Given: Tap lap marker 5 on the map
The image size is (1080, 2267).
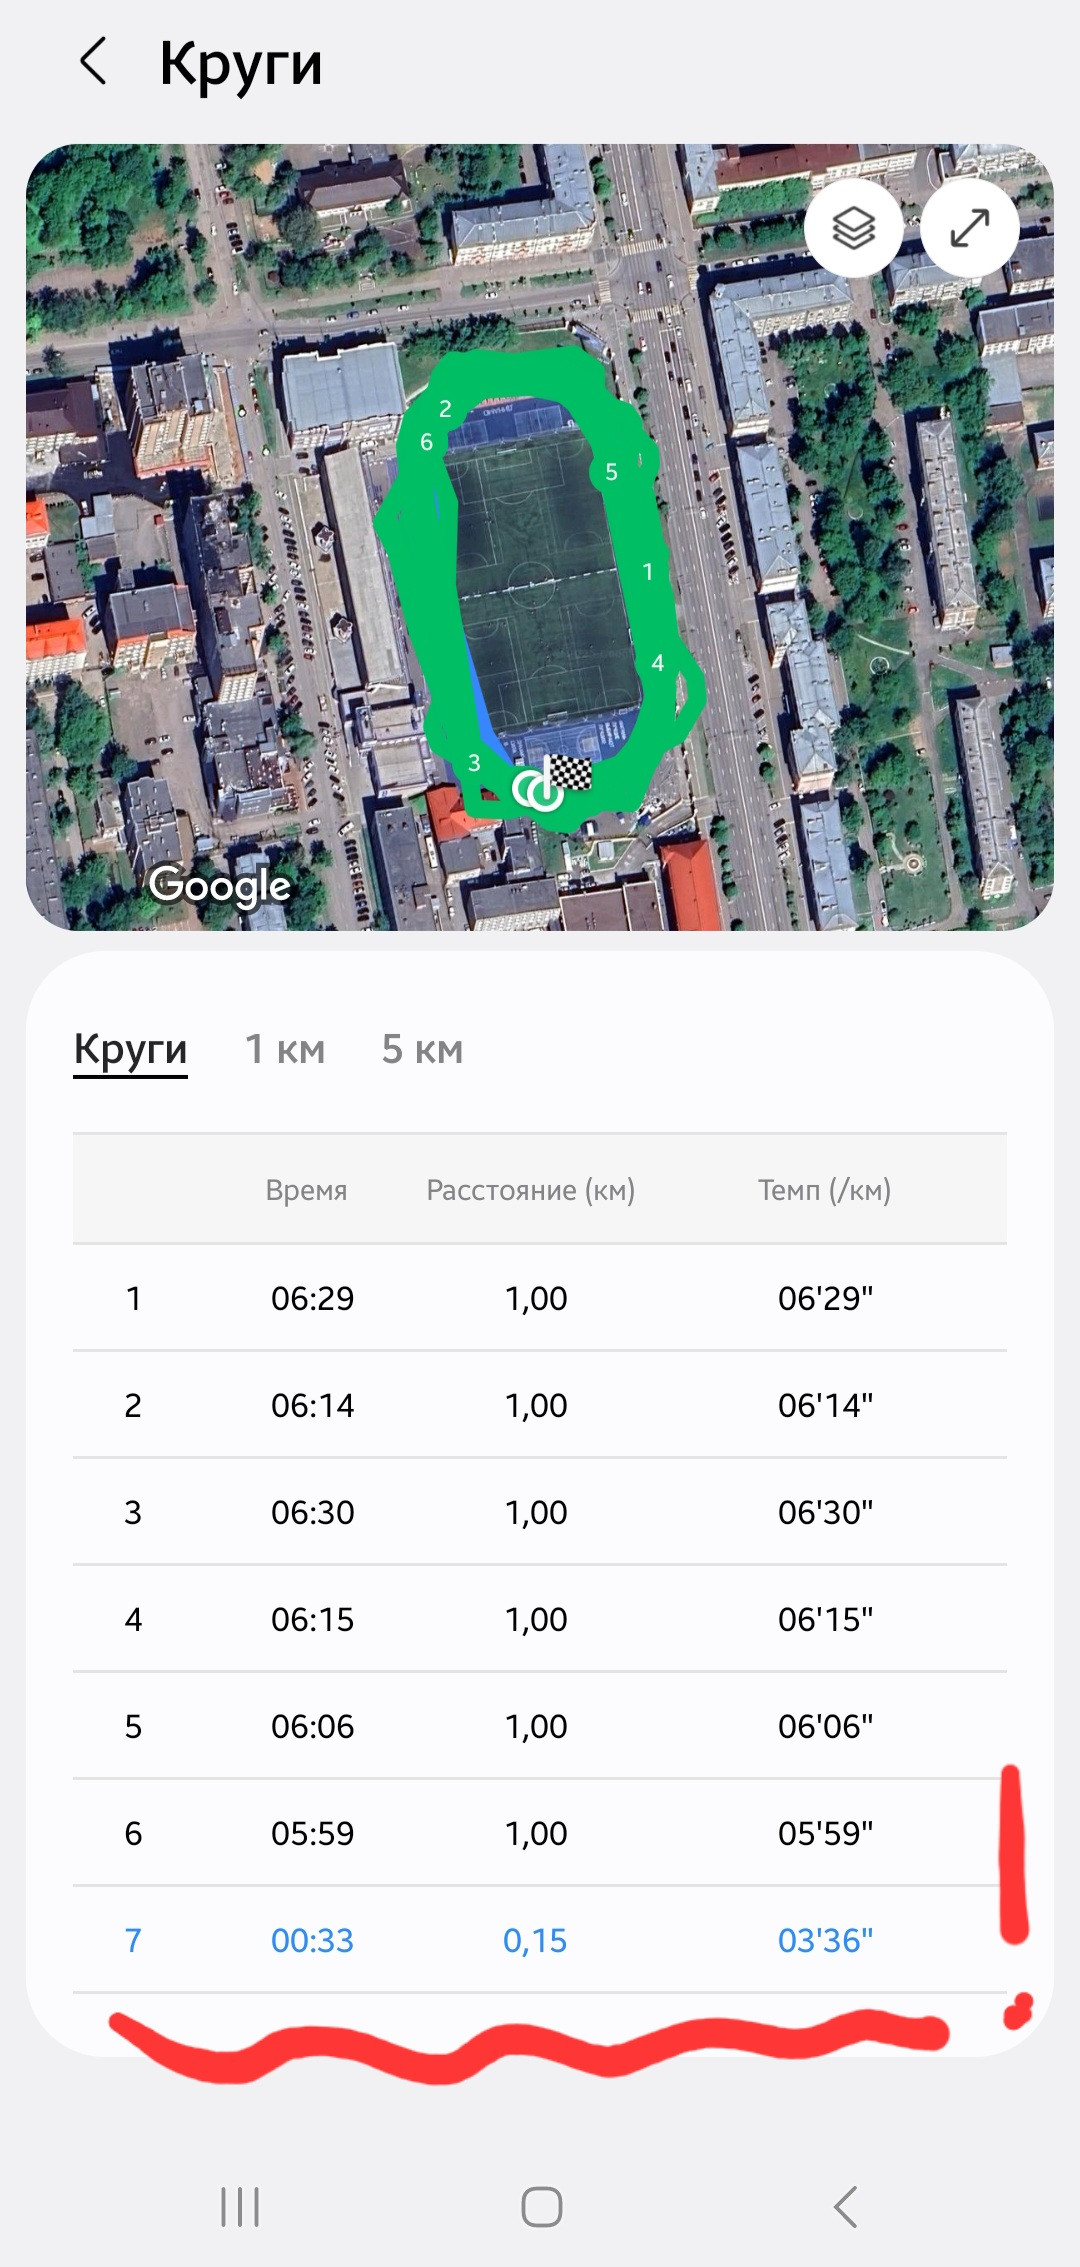Looking at the screenshot, I should [x=611, y=472].
